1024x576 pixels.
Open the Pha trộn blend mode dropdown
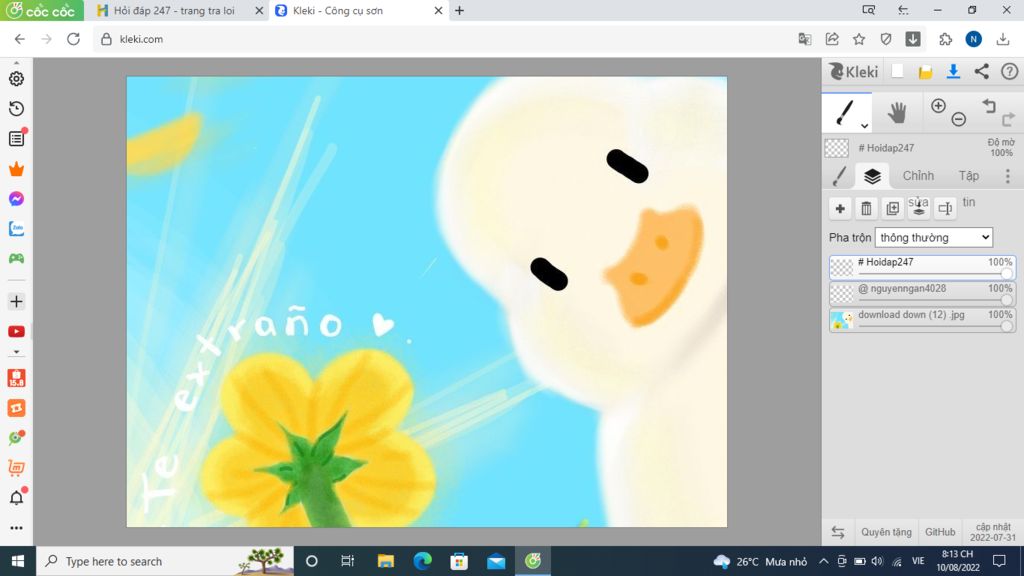934,237
